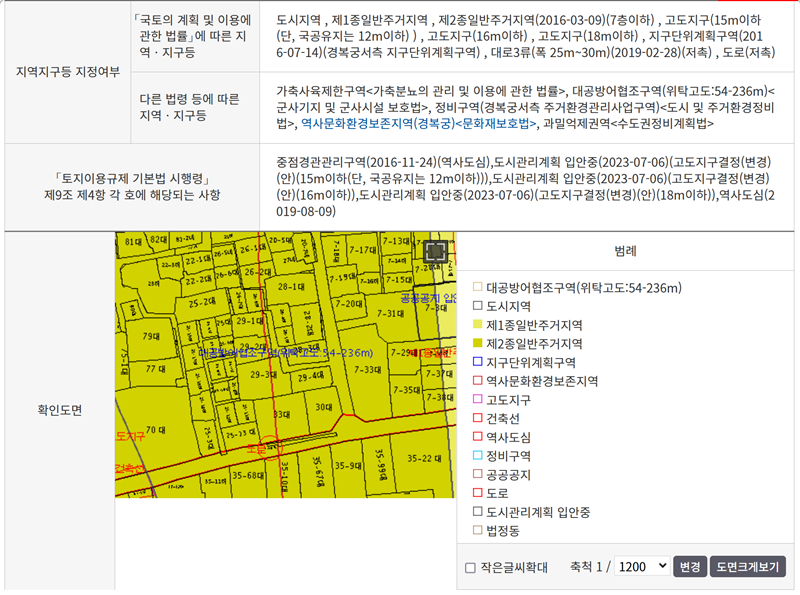
Task: Click parcel 7-20대 on the map
Action: click(x=349, y=304)
